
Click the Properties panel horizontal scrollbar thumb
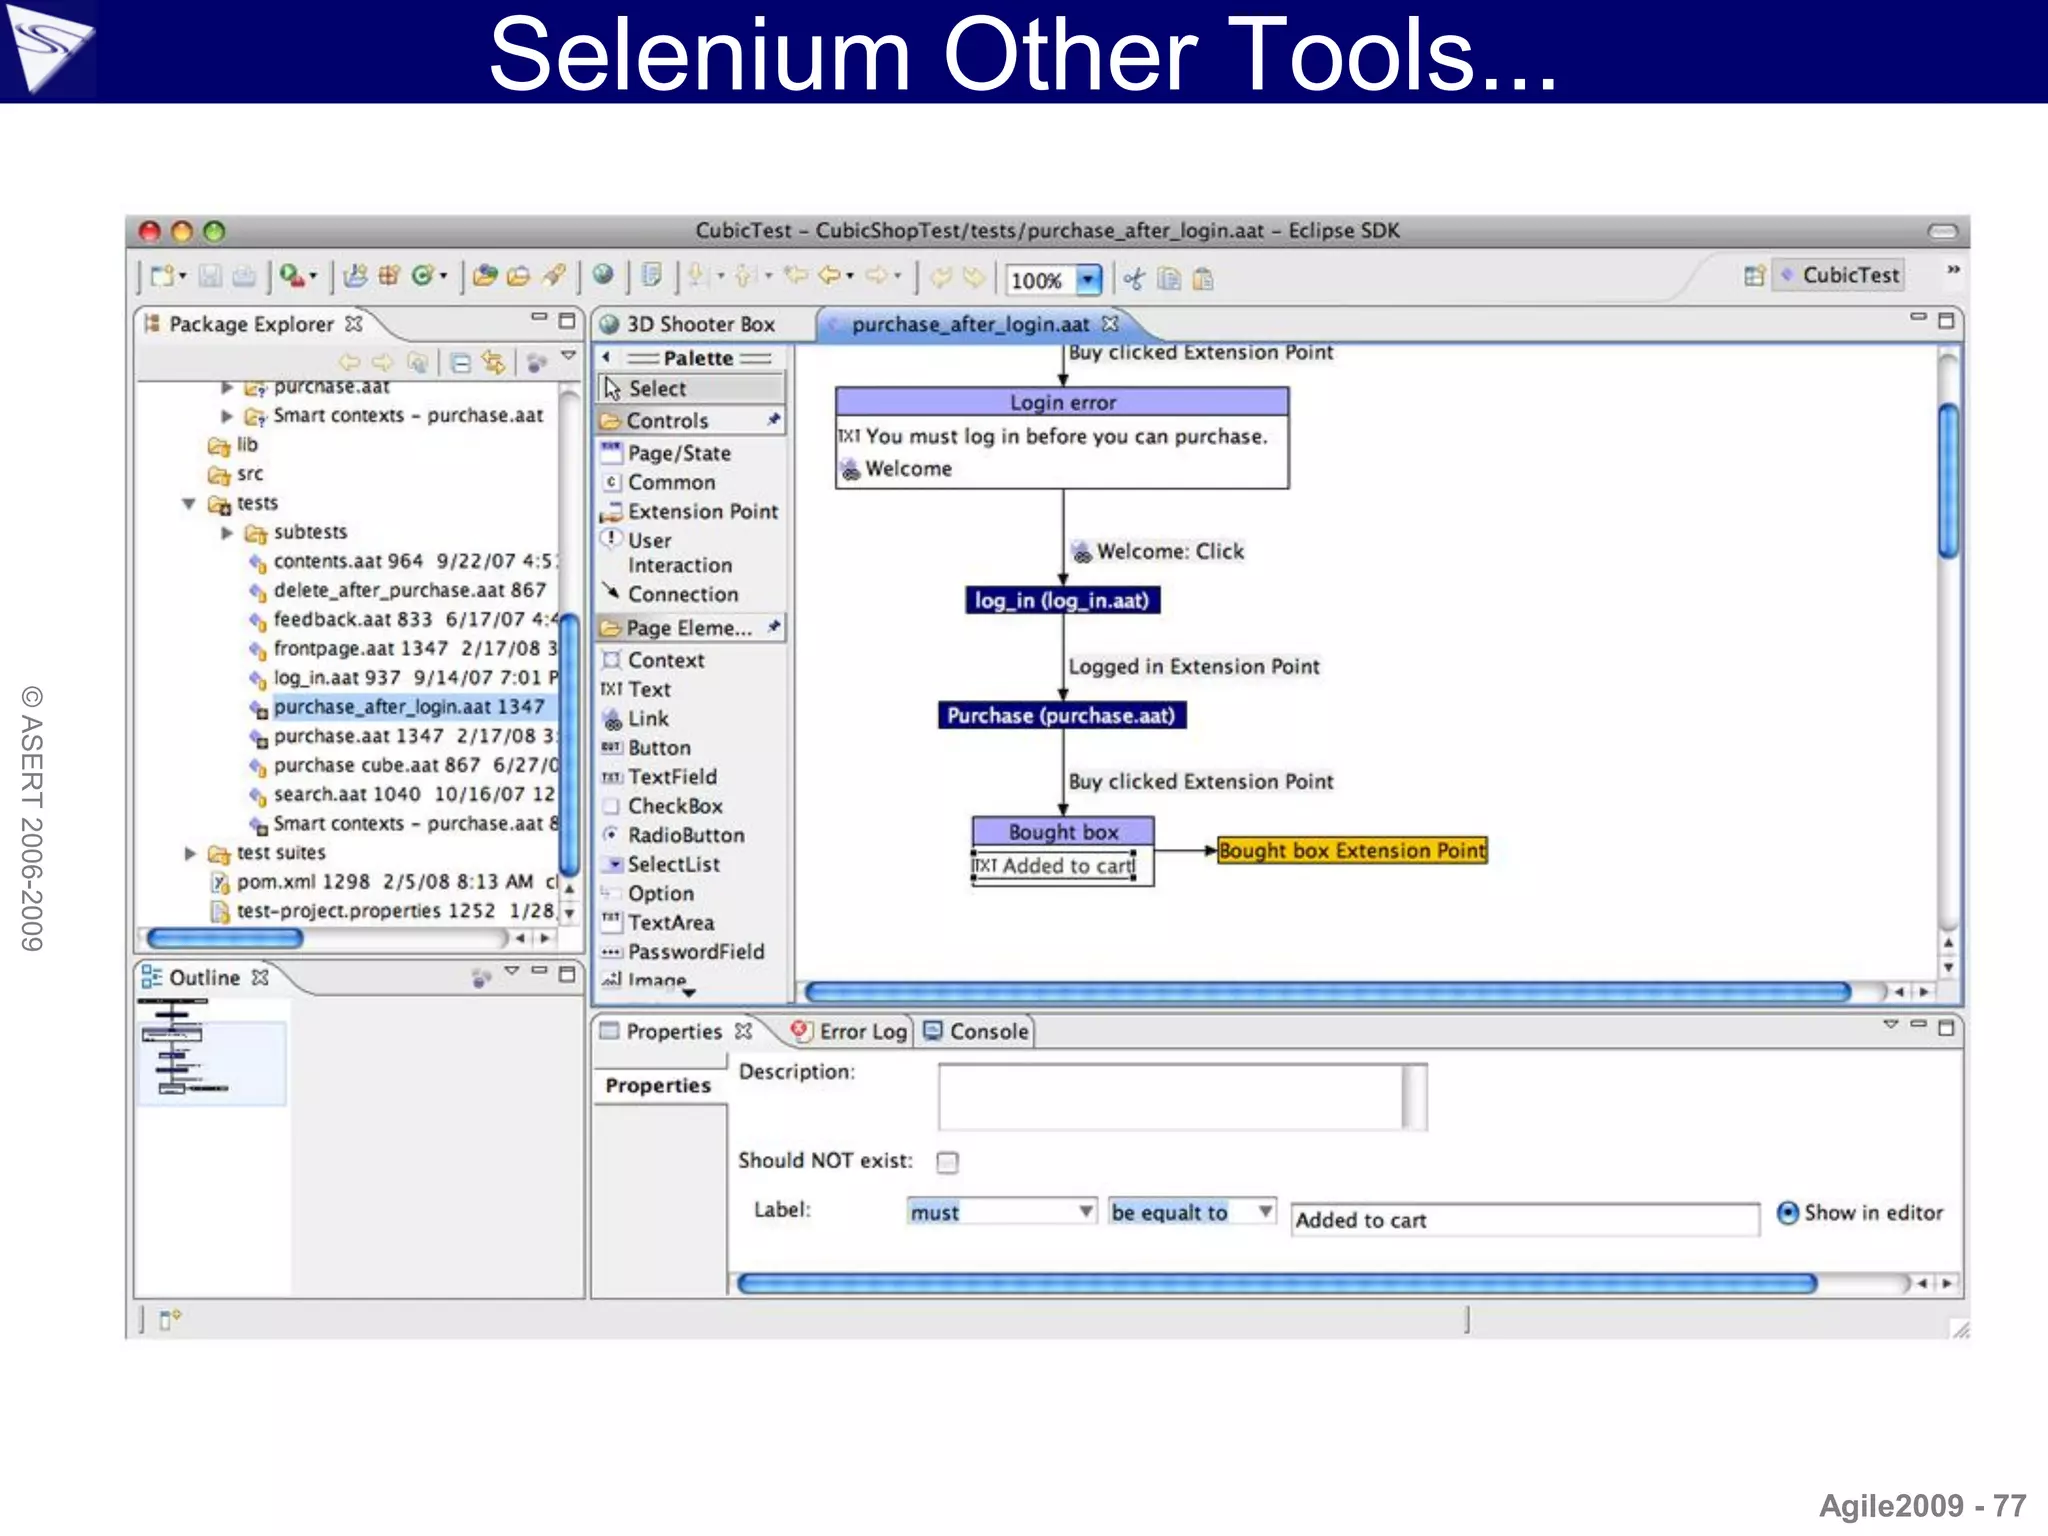(1276, 1283)
